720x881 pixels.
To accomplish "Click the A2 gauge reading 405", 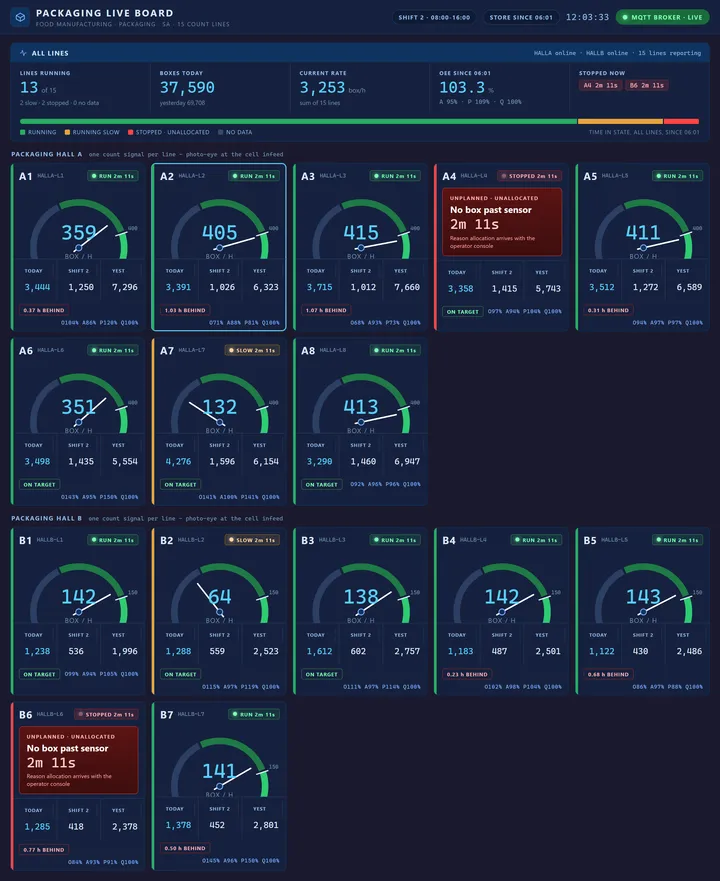I will [220, 233].
